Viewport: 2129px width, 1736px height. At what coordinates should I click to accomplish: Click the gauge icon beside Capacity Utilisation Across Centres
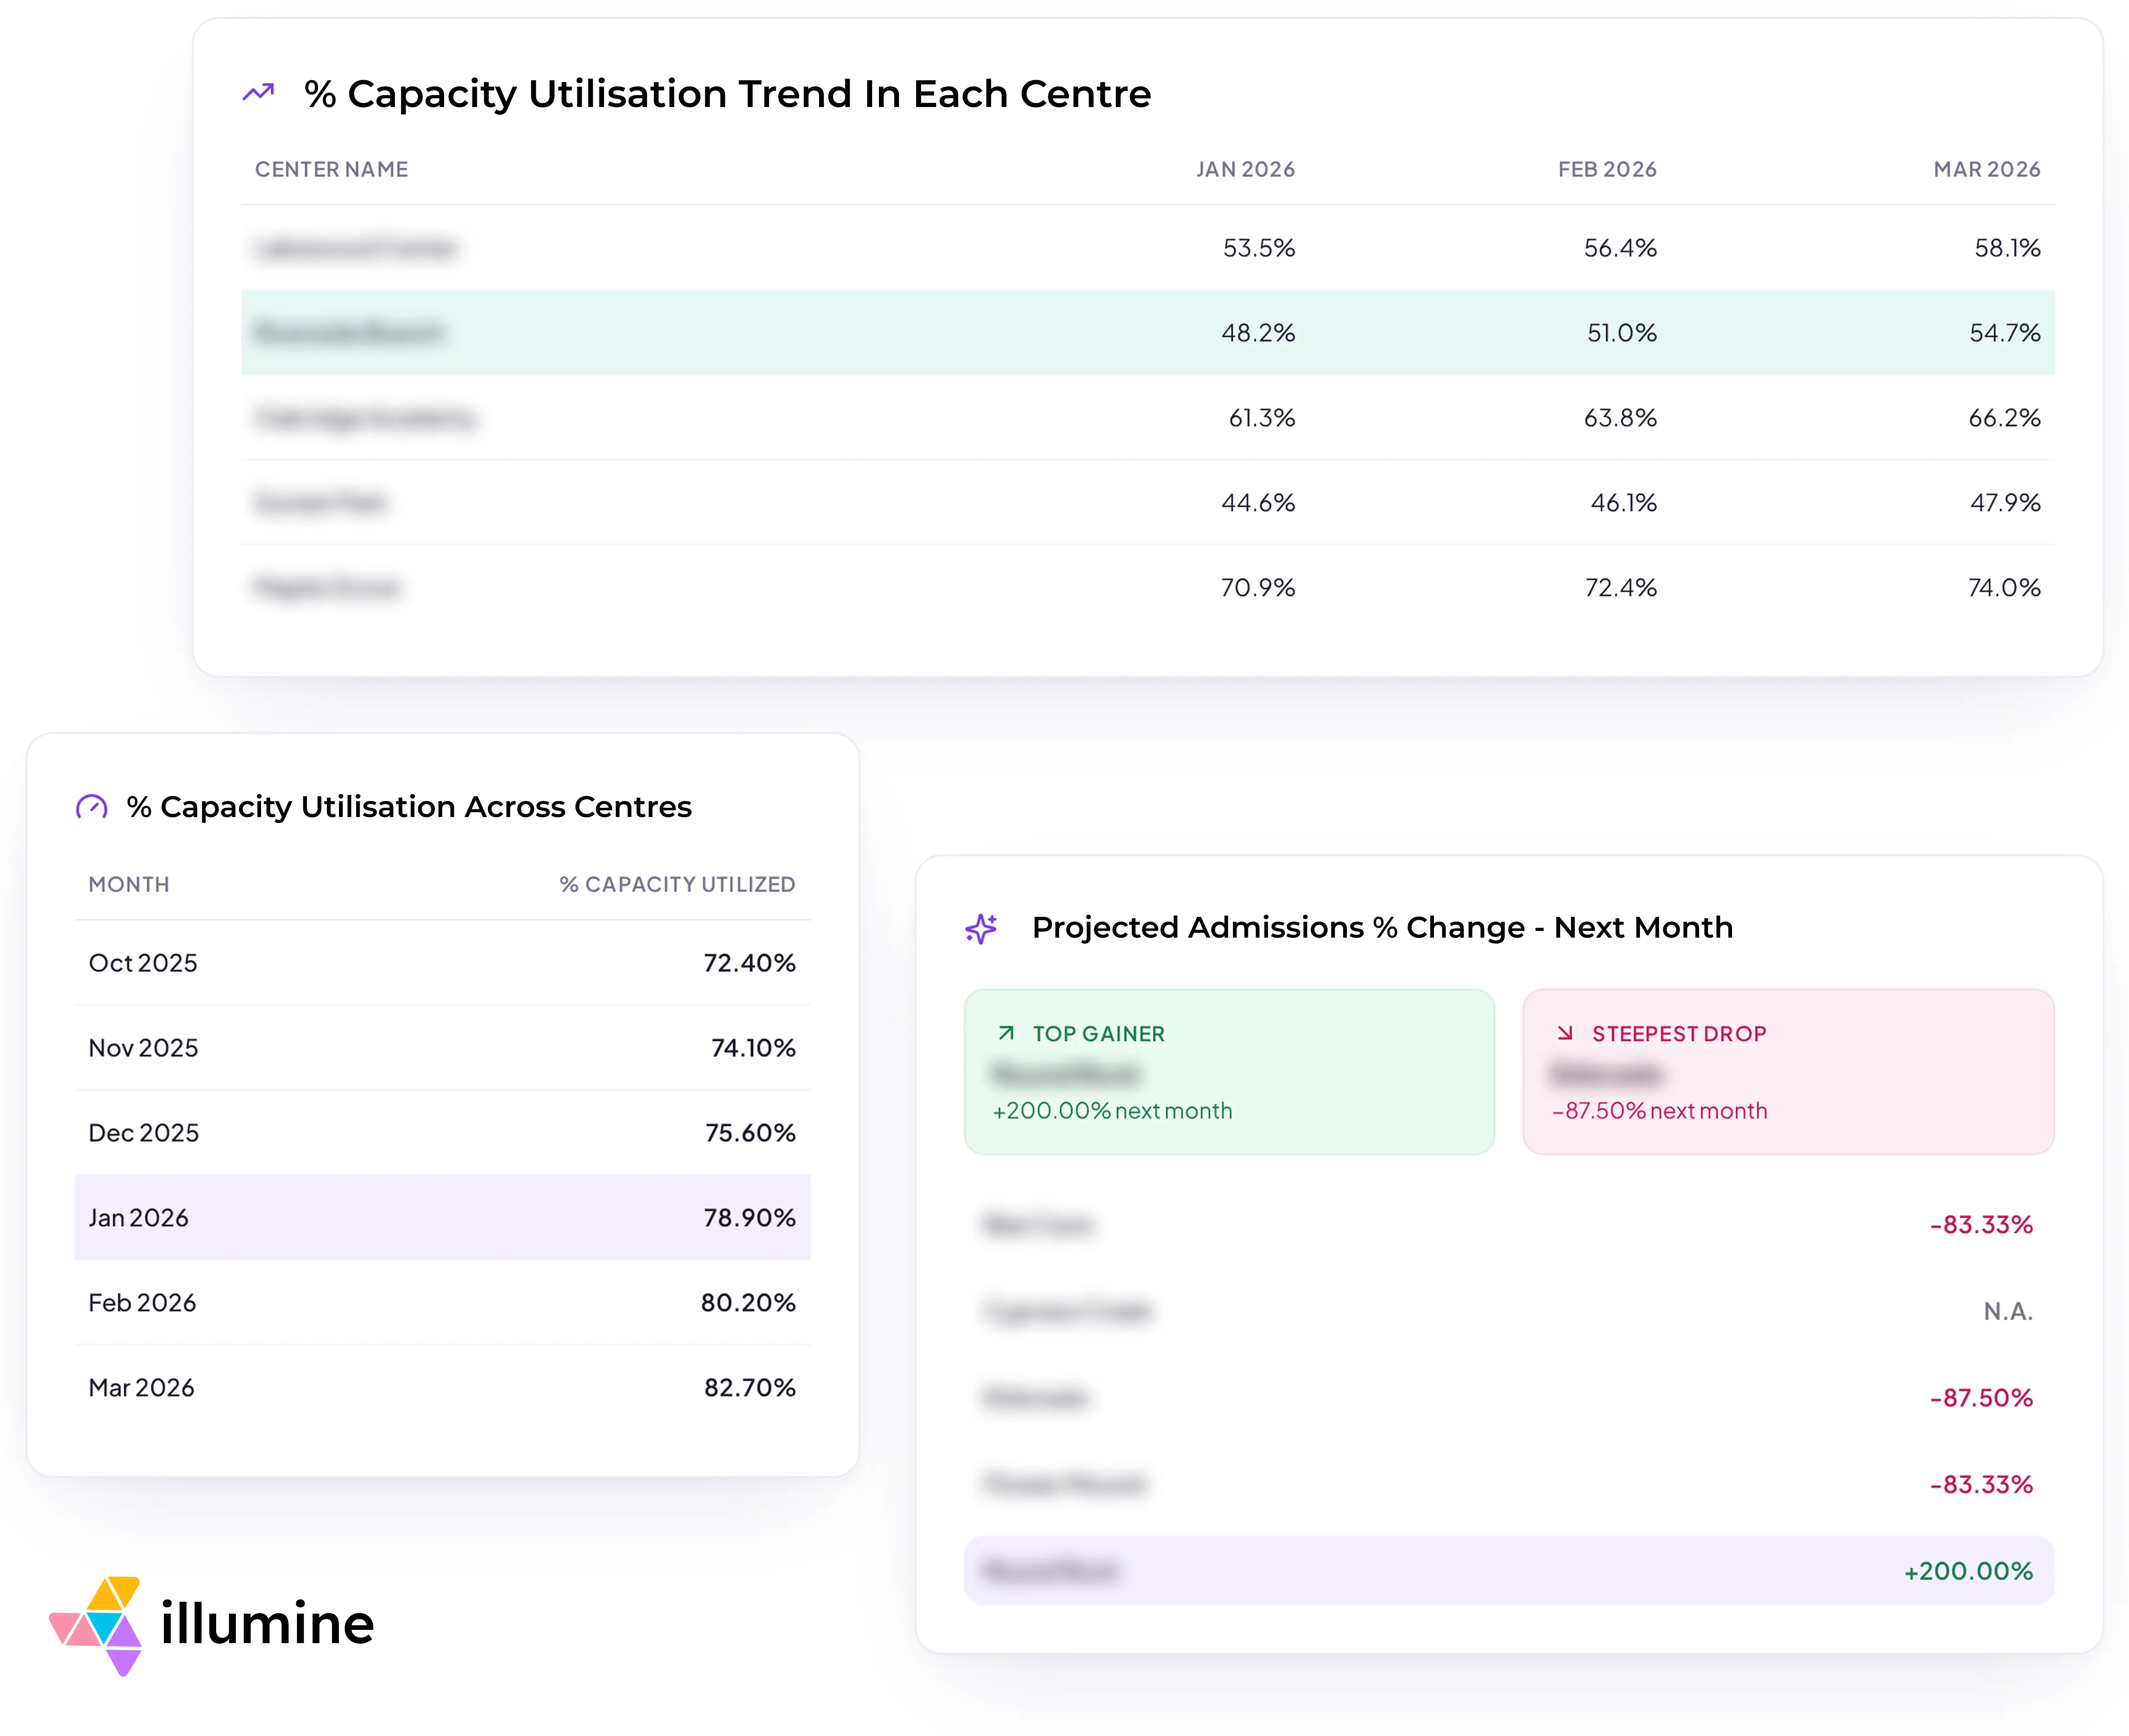click(92, 807)
